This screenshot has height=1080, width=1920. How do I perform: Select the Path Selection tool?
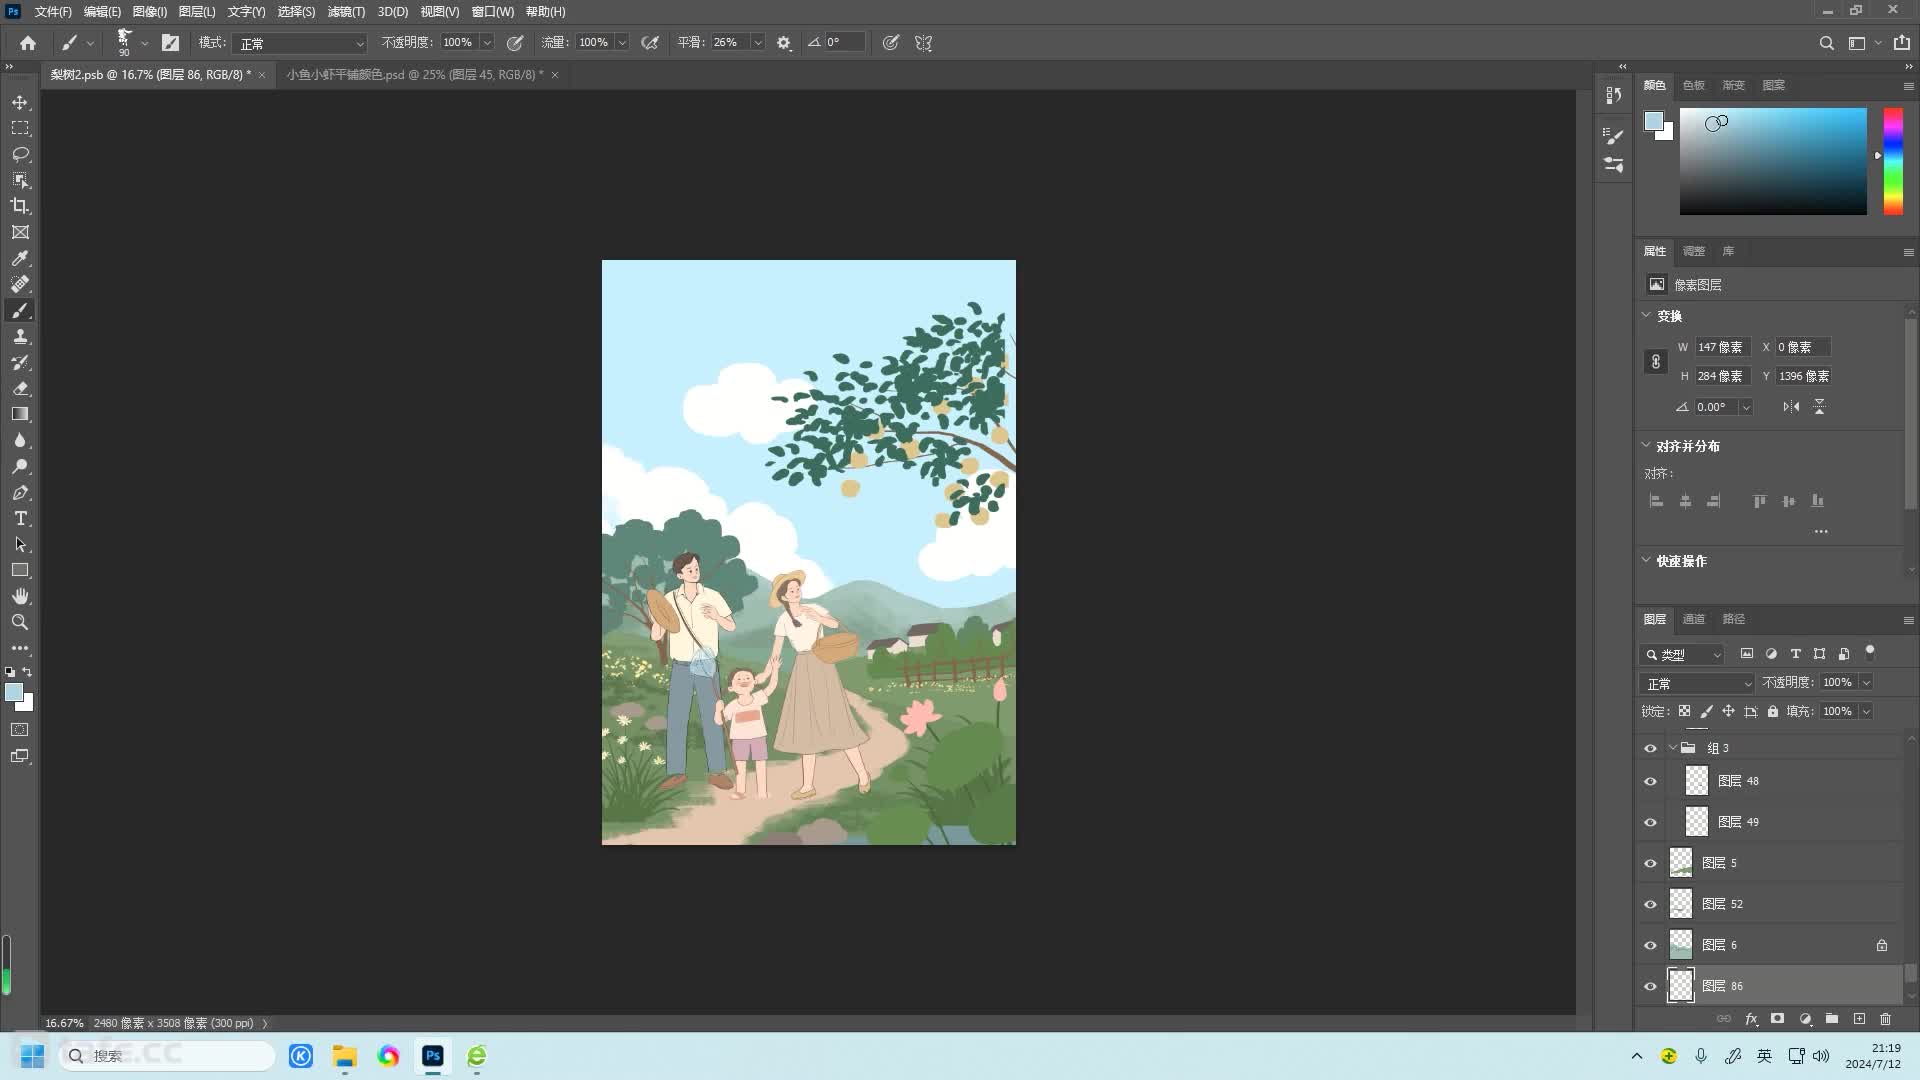(20, 545)
